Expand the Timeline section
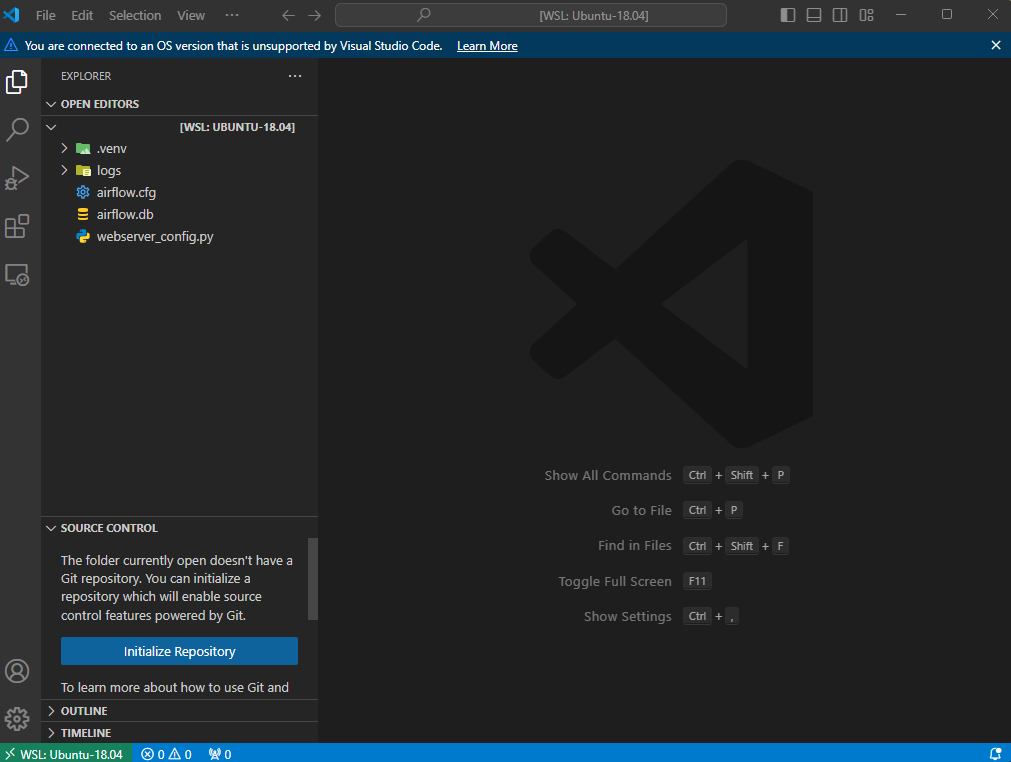Viewport: 1011px width, 762px height. [x=180, y=733]
